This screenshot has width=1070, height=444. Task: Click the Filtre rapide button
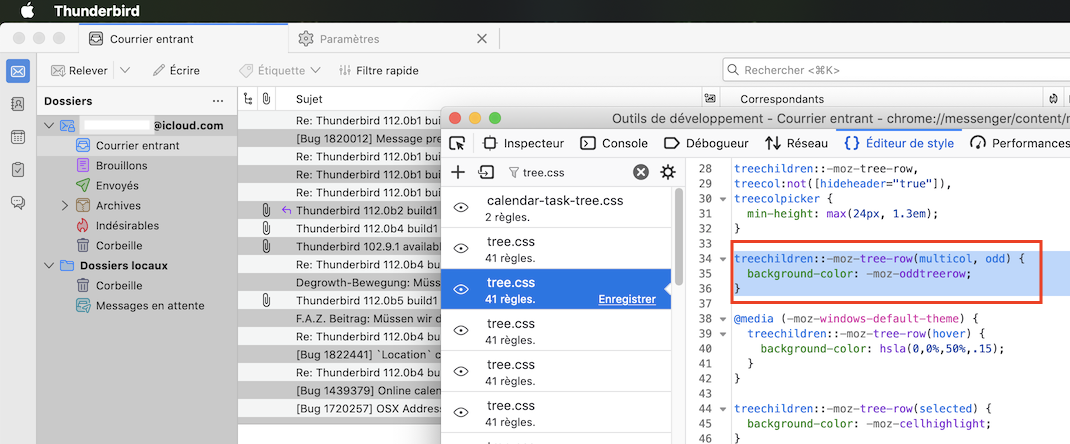(379, 70)
